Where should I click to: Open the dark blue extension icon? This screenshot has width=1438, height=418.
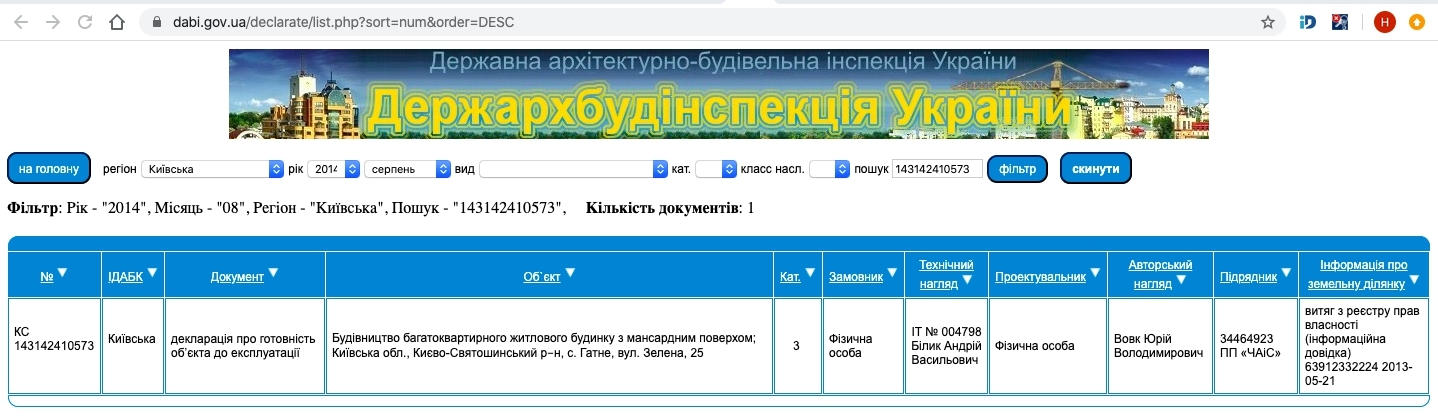(1340, 21)
